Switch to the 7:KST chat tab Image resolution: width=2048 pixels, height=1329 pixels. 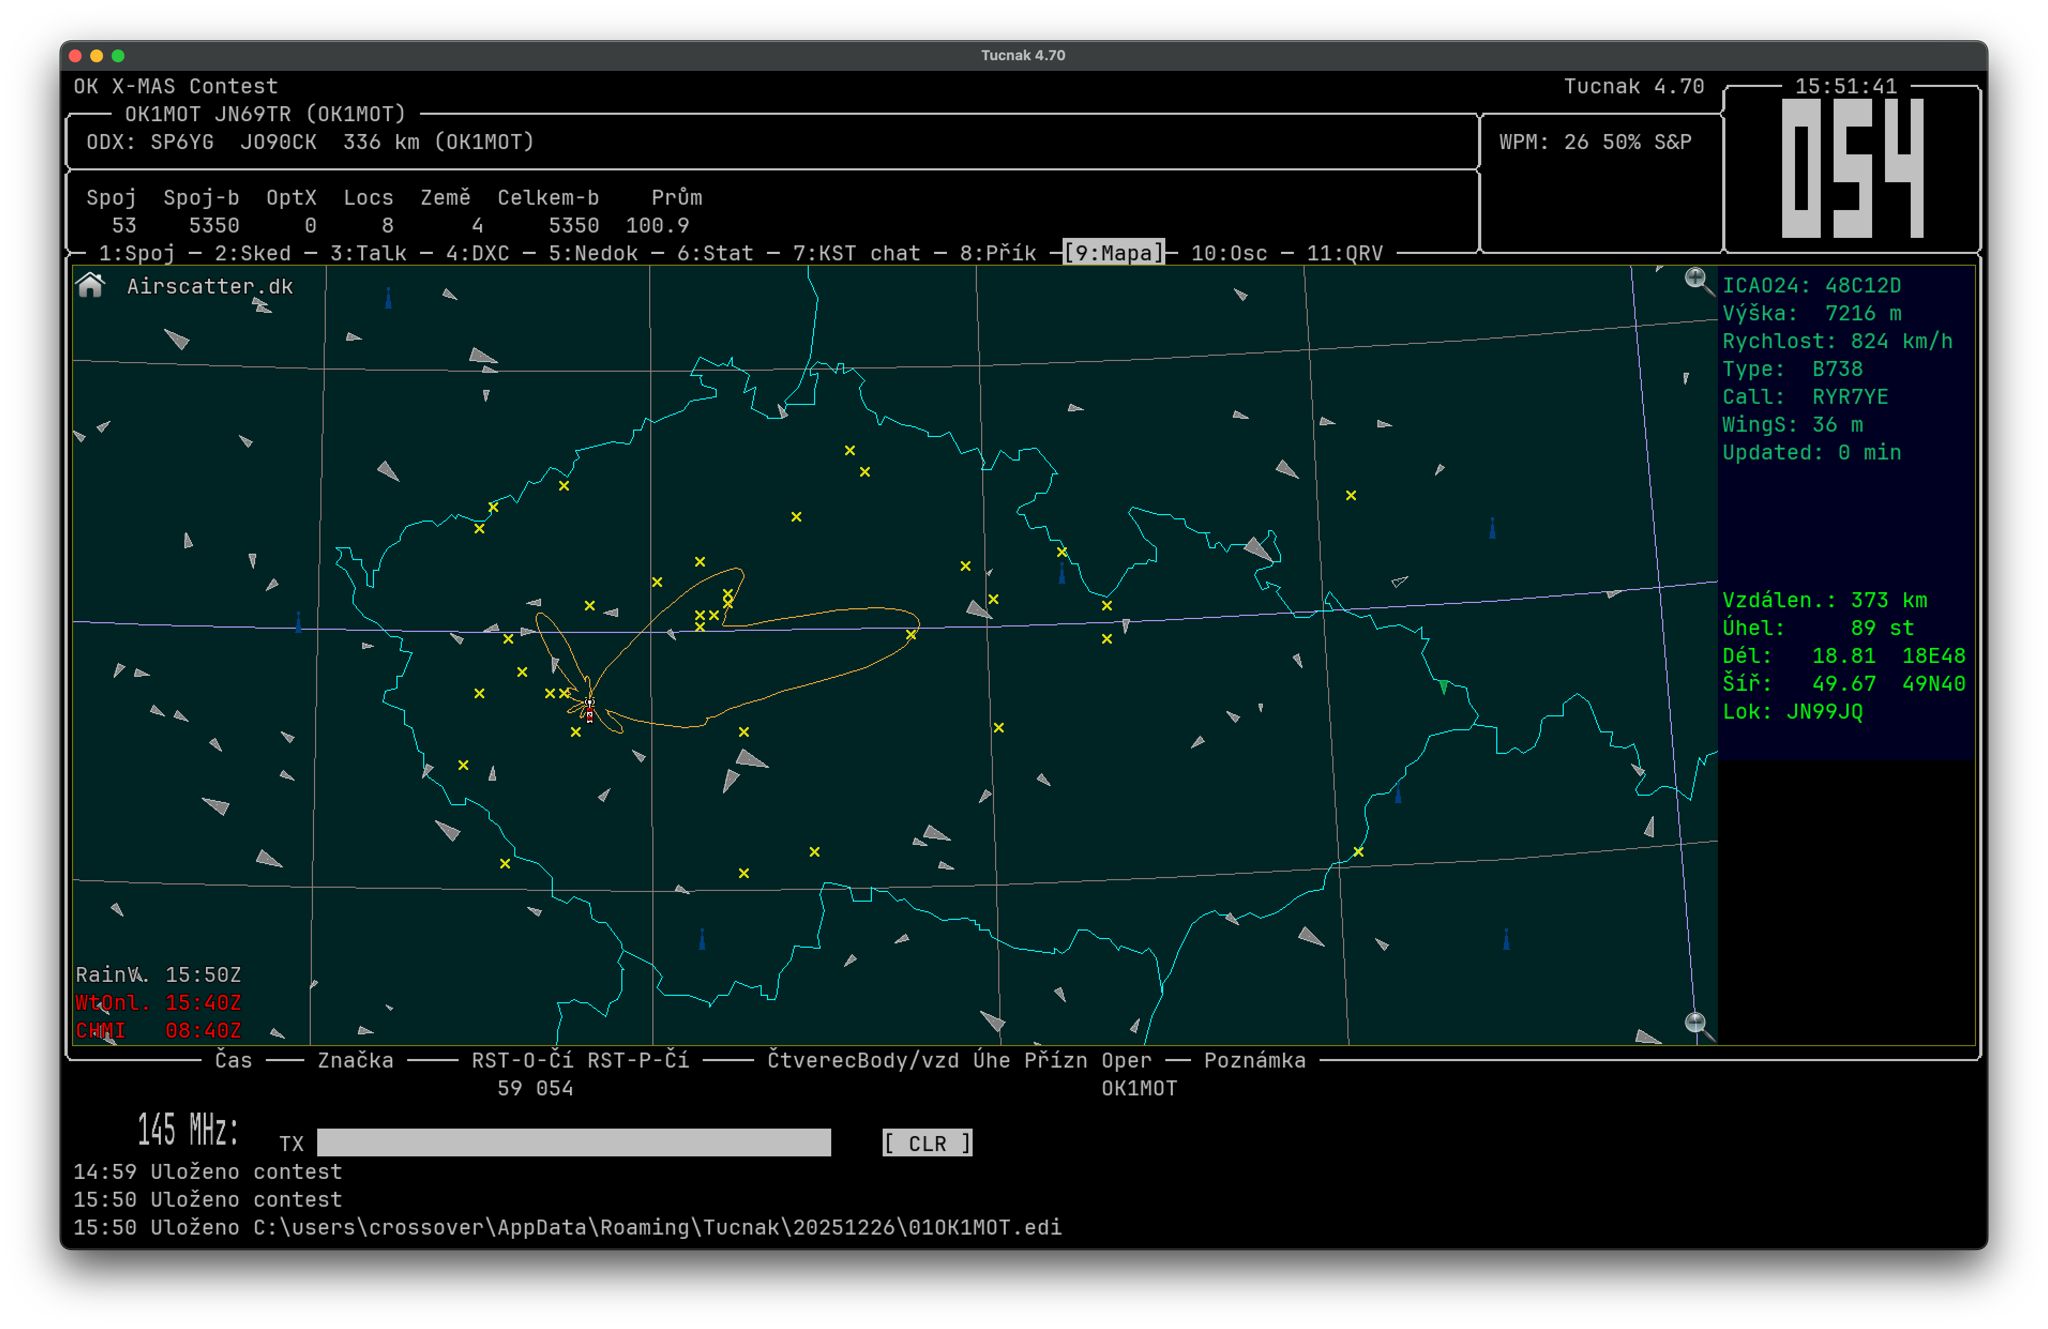coord(856,254)
